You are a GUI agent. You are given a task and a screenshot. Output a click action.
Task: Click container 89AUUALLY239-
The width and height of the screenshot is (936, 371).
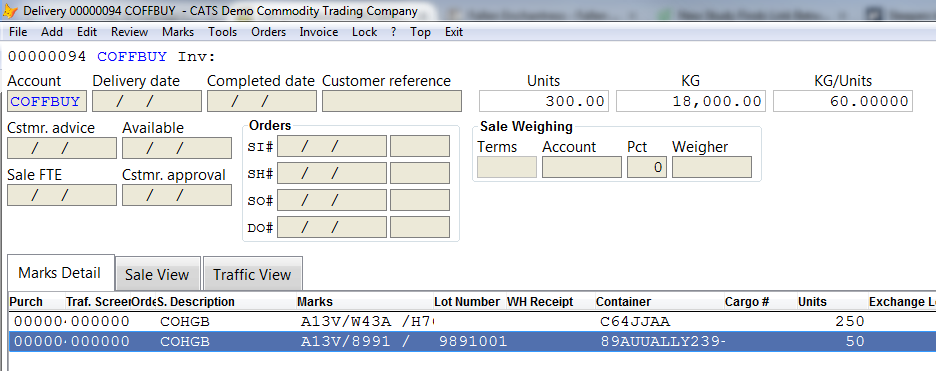coord(663,342)
